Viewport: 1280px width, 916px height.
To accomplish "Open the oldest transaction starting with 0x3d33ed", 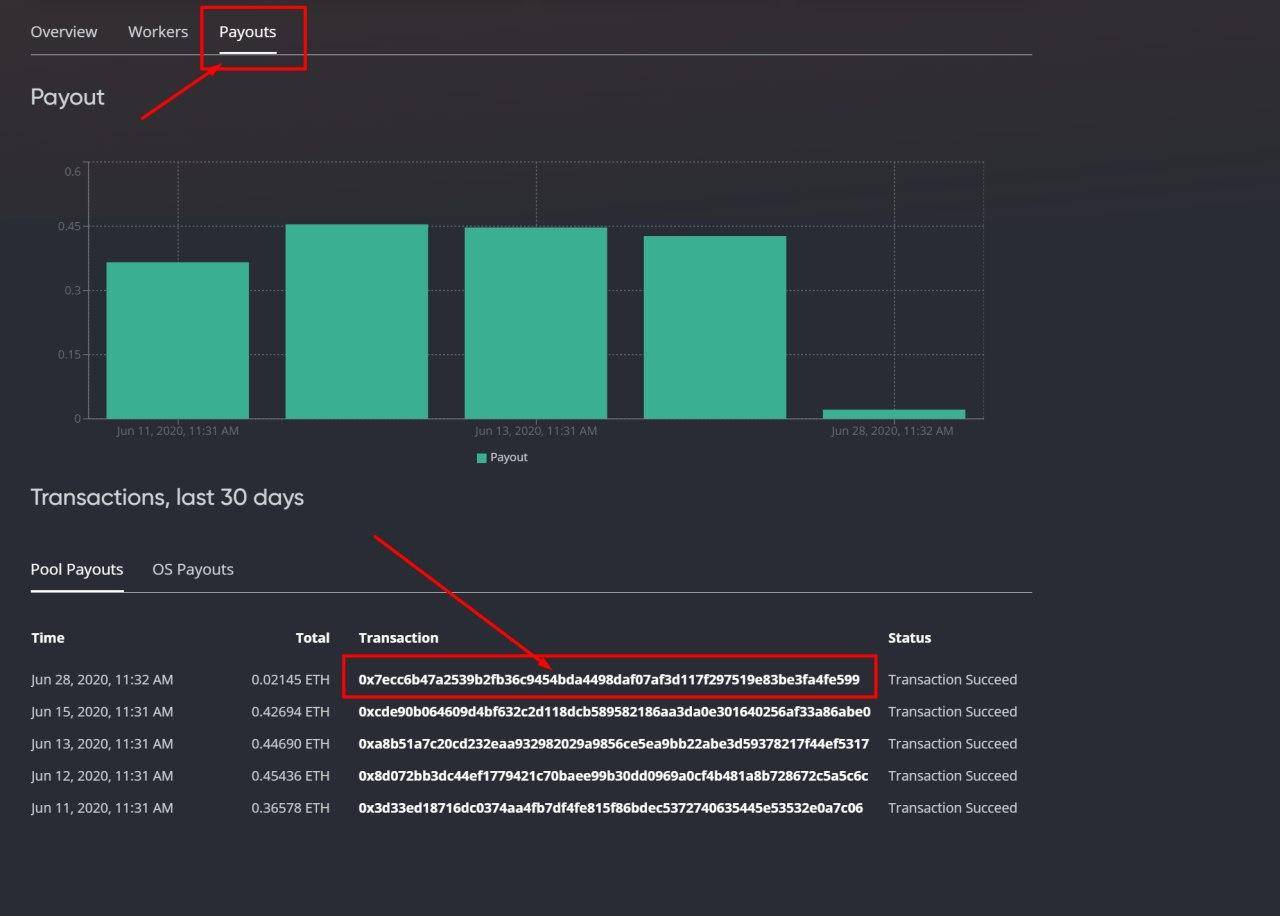I will (610, 807).
